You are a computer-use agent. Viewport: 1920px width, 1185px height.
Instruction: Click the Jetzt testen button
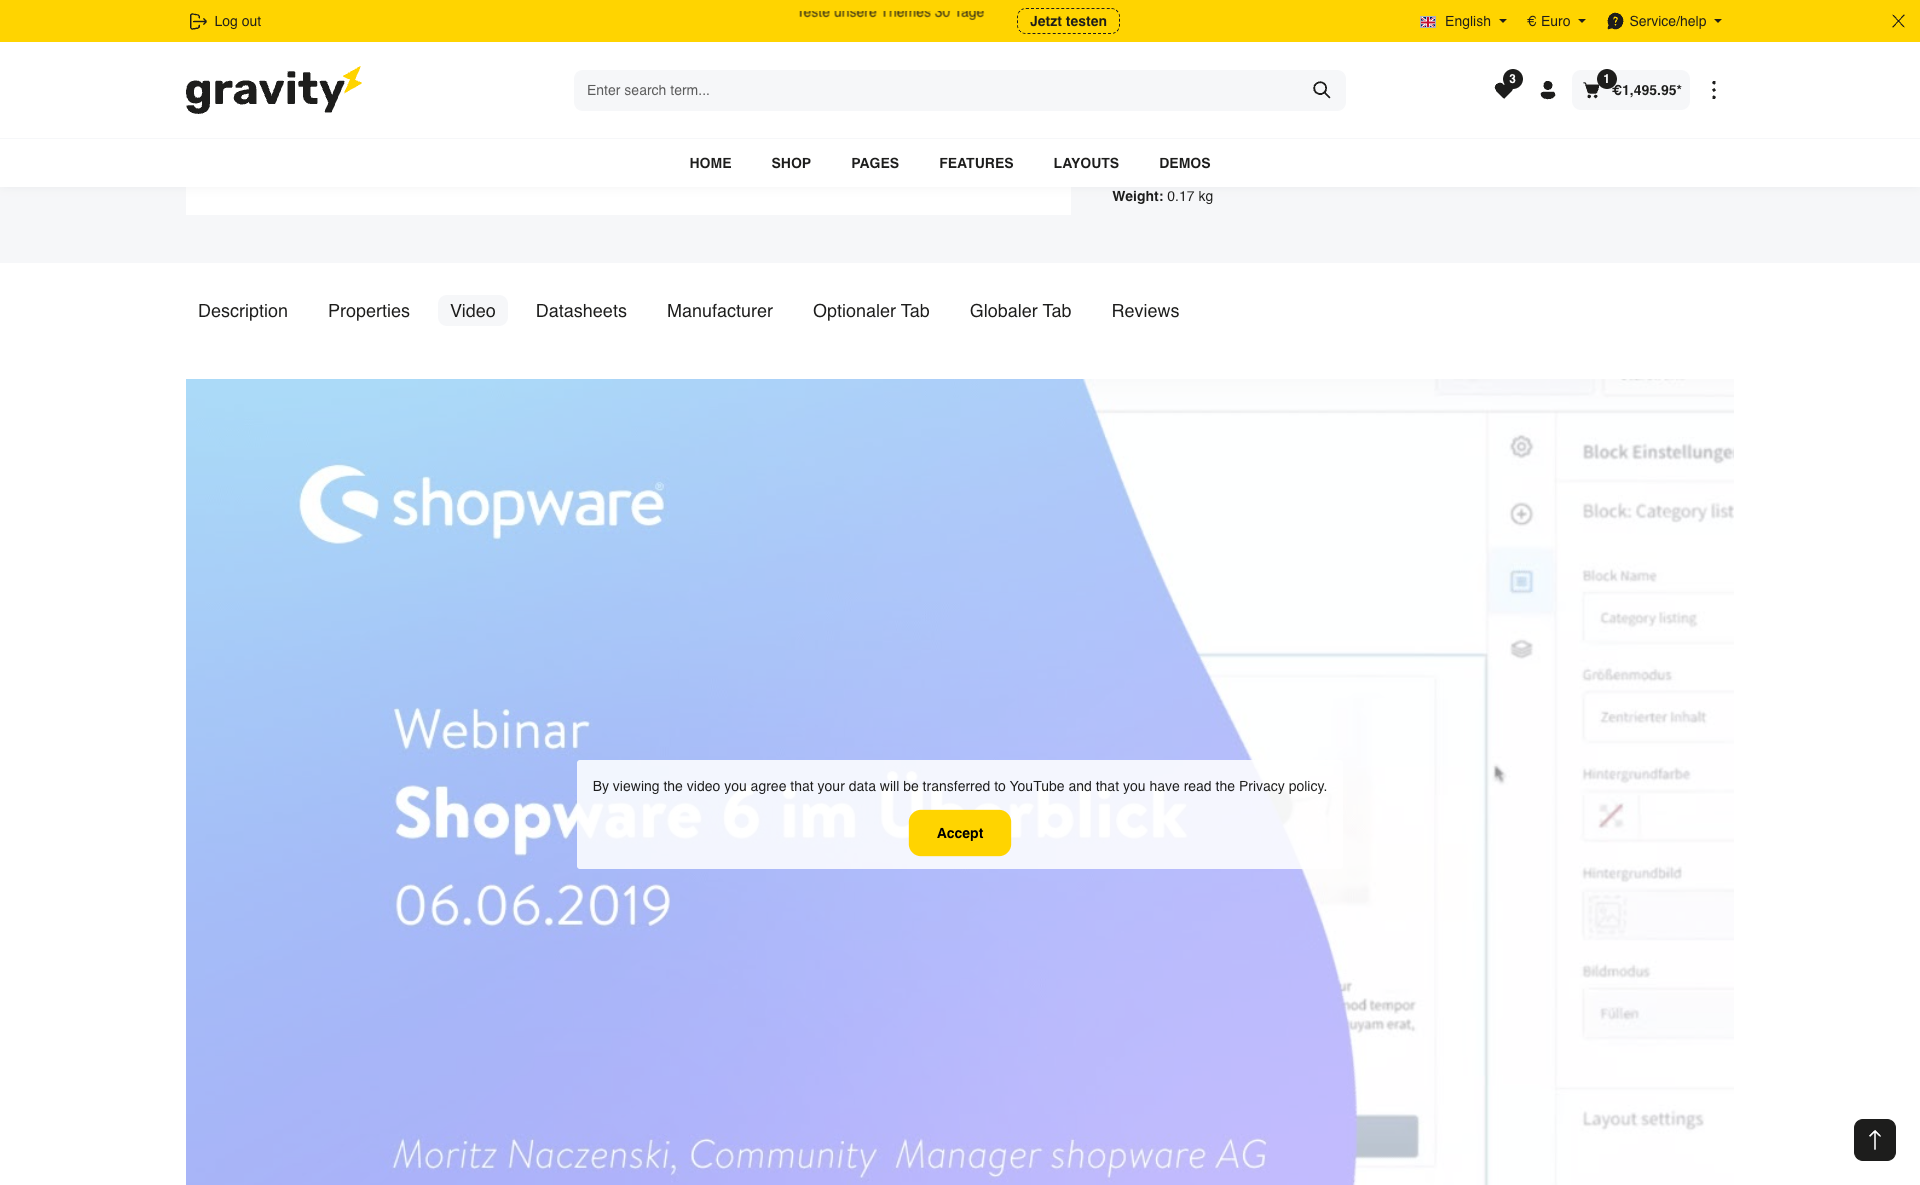[x=1068, y=21]
